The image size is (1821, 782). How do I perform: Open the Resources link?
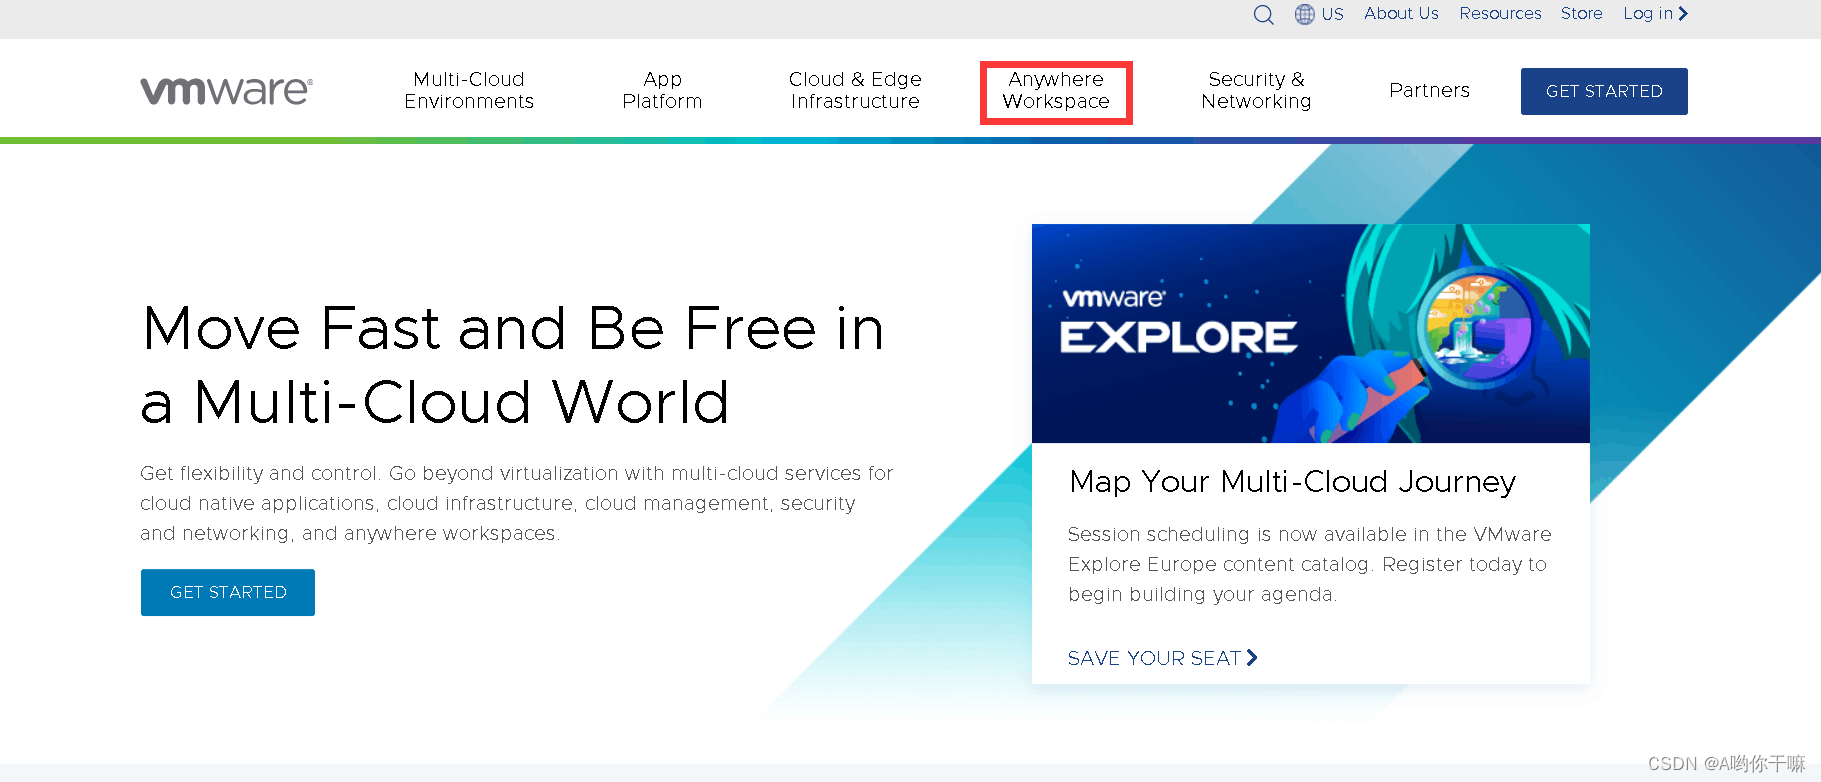[1500, 13]
